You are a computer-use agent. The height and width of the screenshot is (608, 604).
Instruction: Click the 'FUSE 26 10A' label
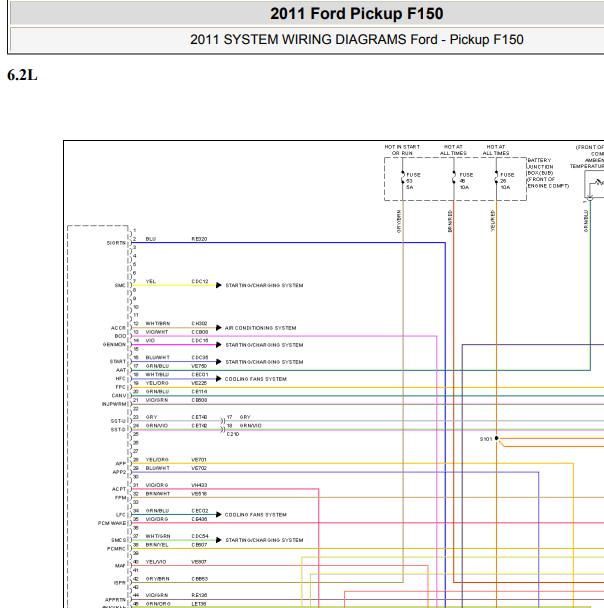(507, 181)
